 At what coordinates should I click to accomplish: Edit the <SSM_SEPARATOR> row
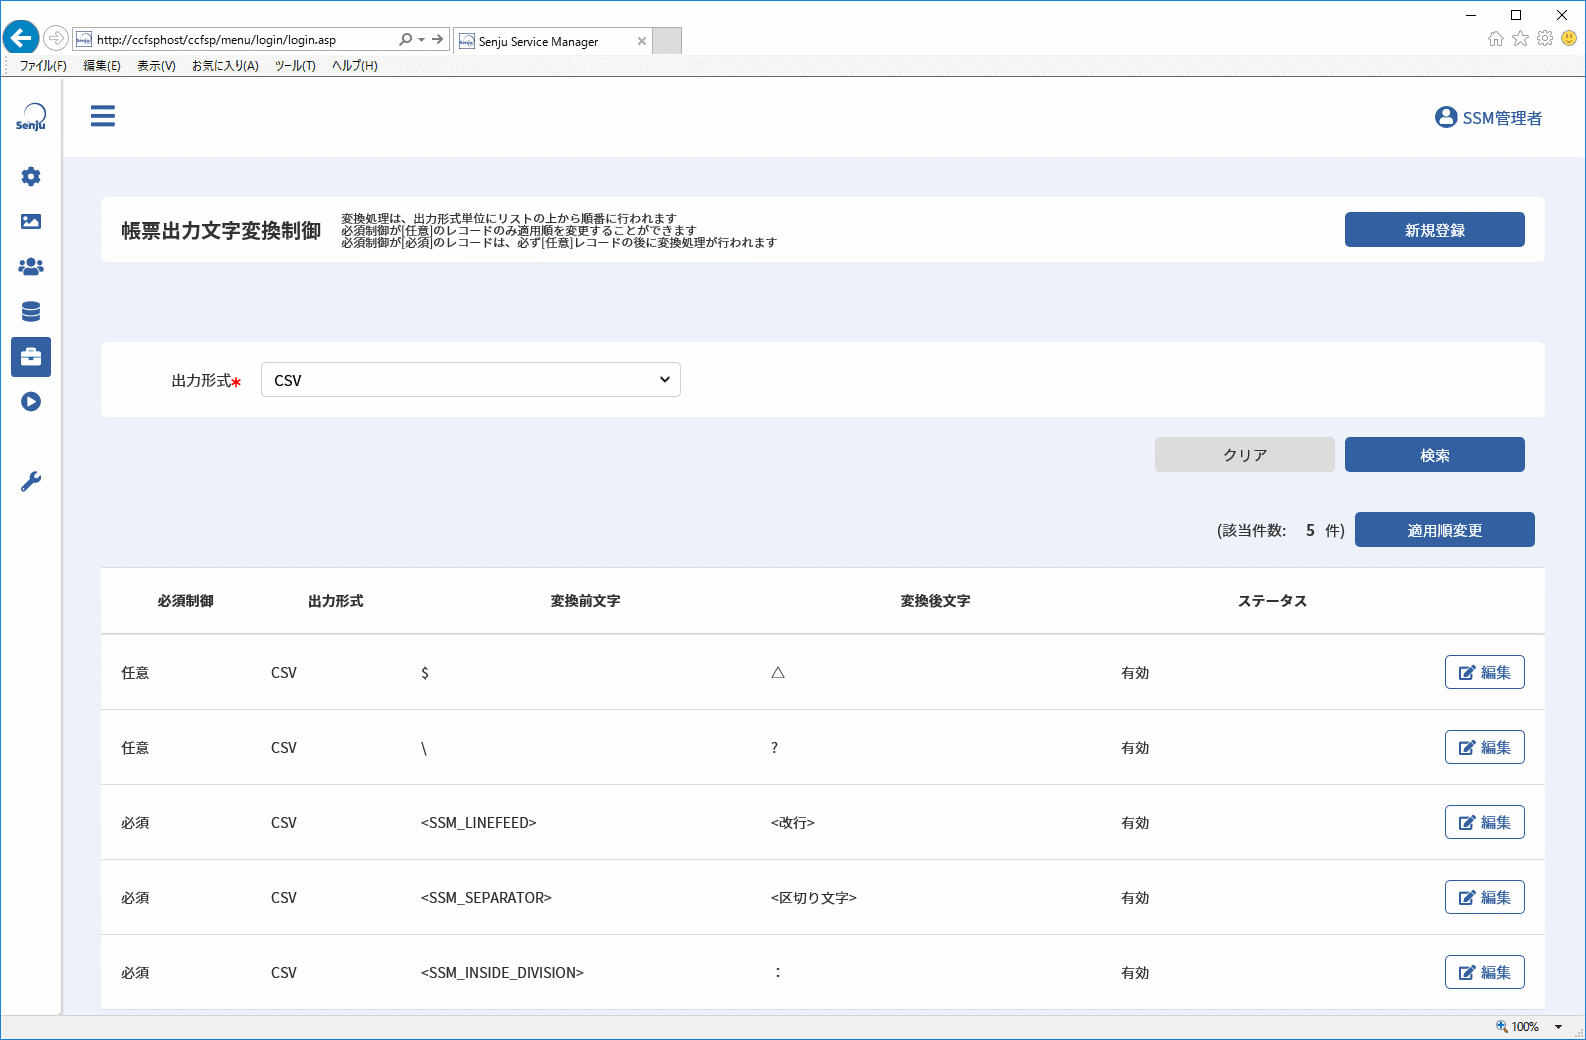1485,897
